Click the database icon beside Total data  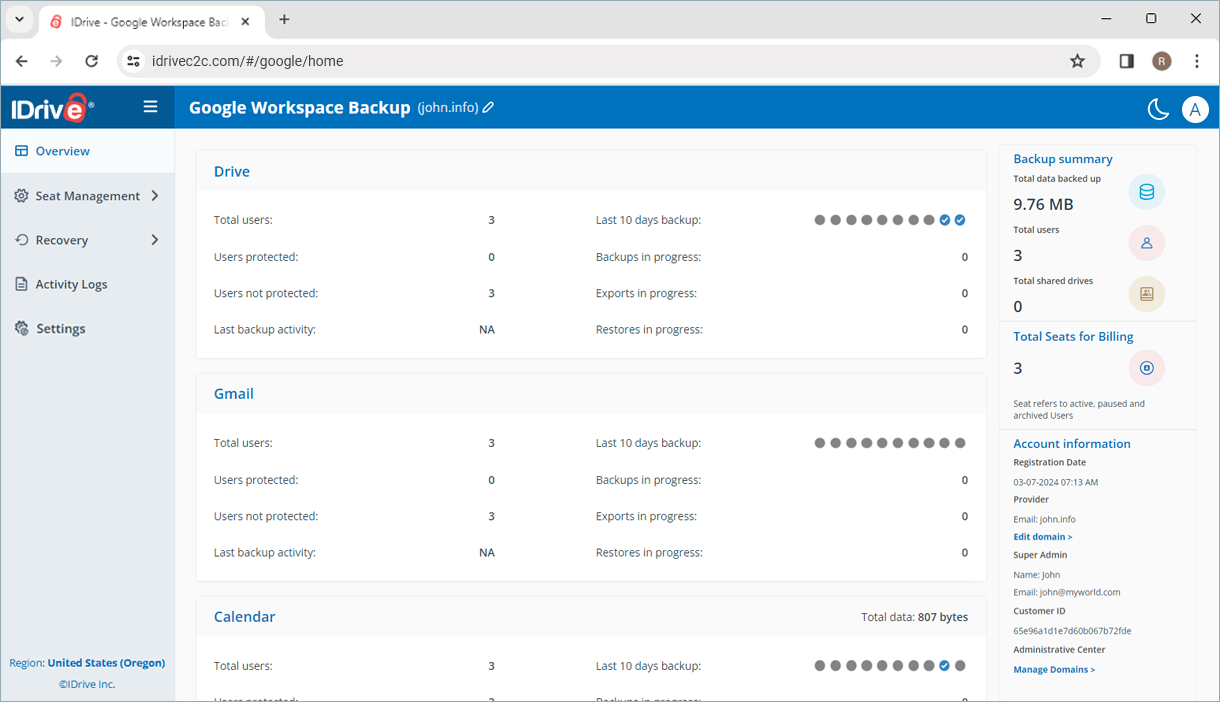1146,191
